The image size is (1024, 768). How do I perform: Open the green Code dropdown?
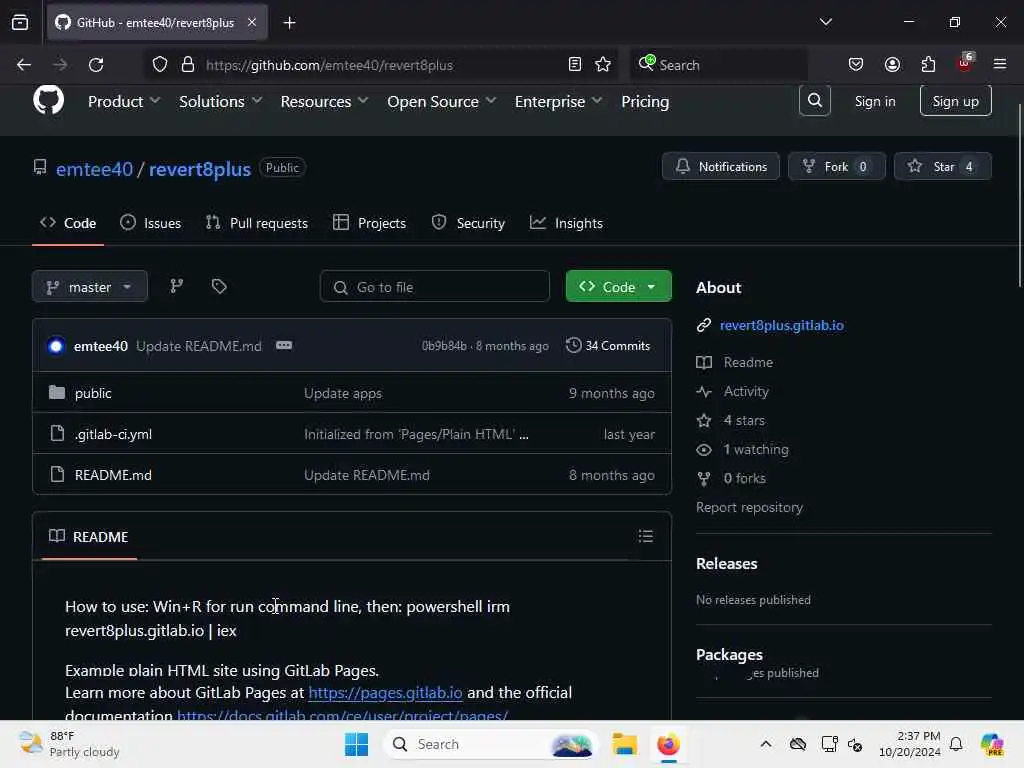coord(618,286)
